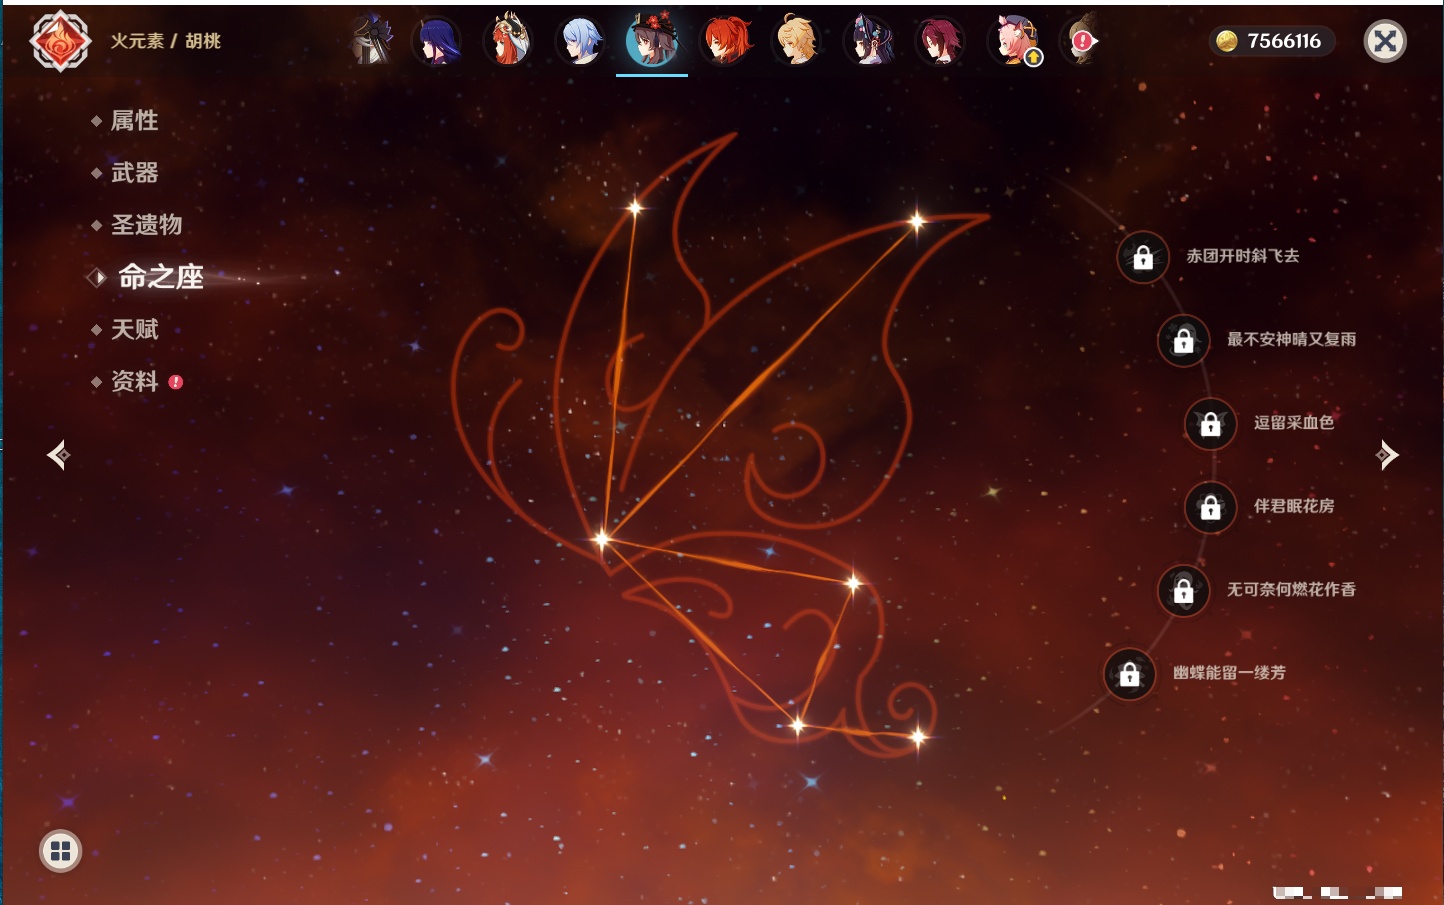Click the Pyro element emblem icon

60,41
